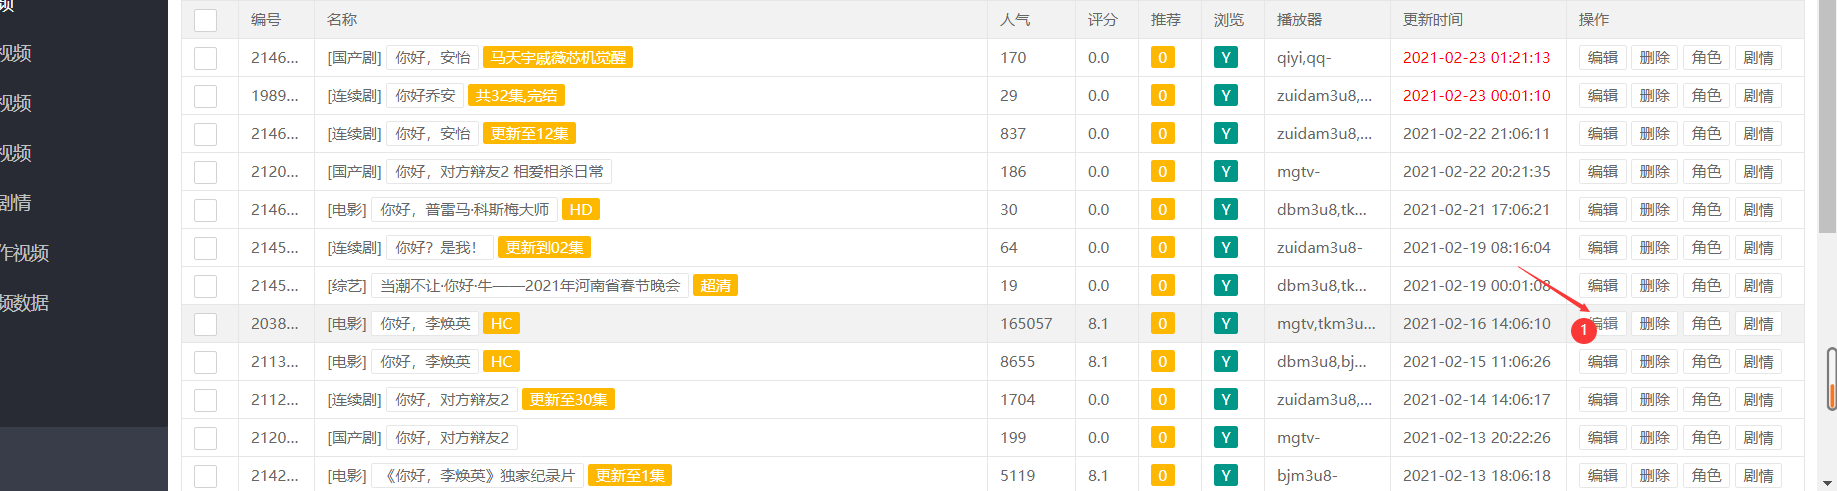The width and height of the screenshot is (1837, 491).
Task: Click the HD tag on 普雷马·科斯梅大师
Action: pos(581,210)
